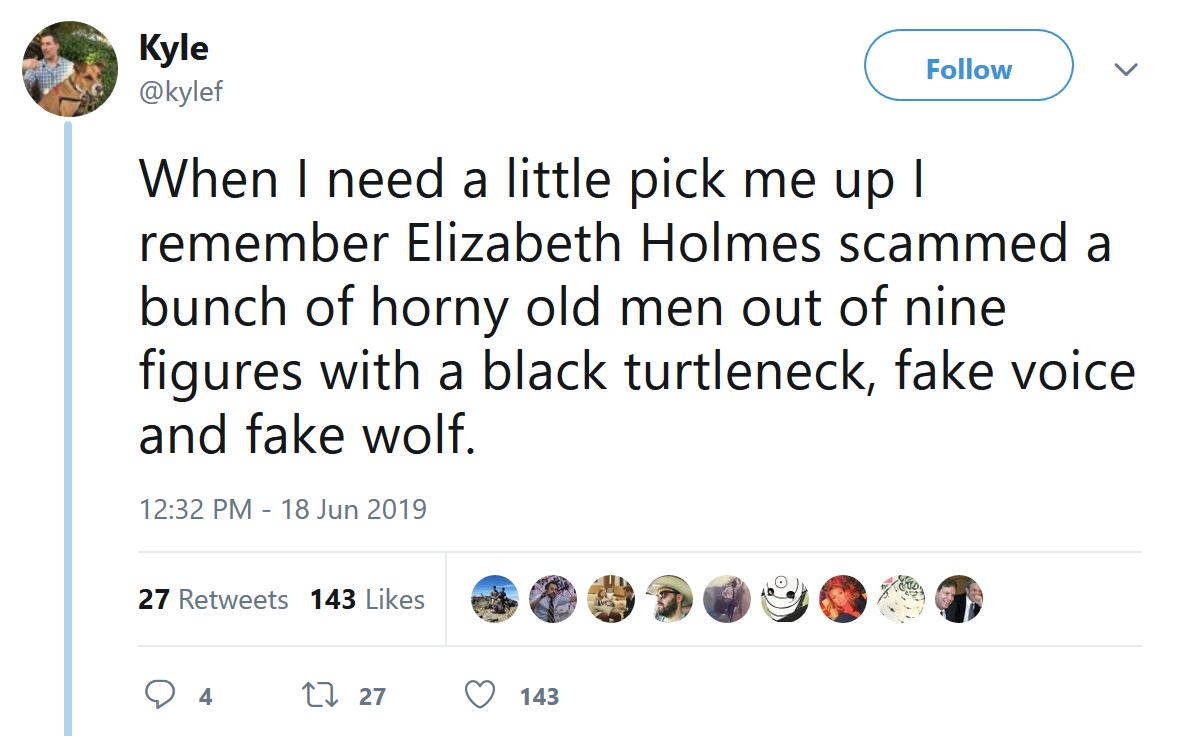Open liker avatar with the gray-purple animal photo
The width and height of the screenshot is (1177, 736).
pos(725,599)
